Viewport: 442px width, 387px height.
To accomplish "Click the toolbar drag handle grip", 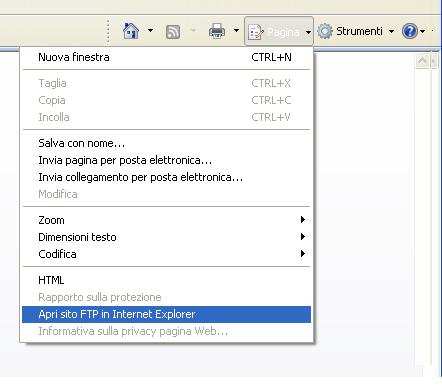I will point(108,31).
